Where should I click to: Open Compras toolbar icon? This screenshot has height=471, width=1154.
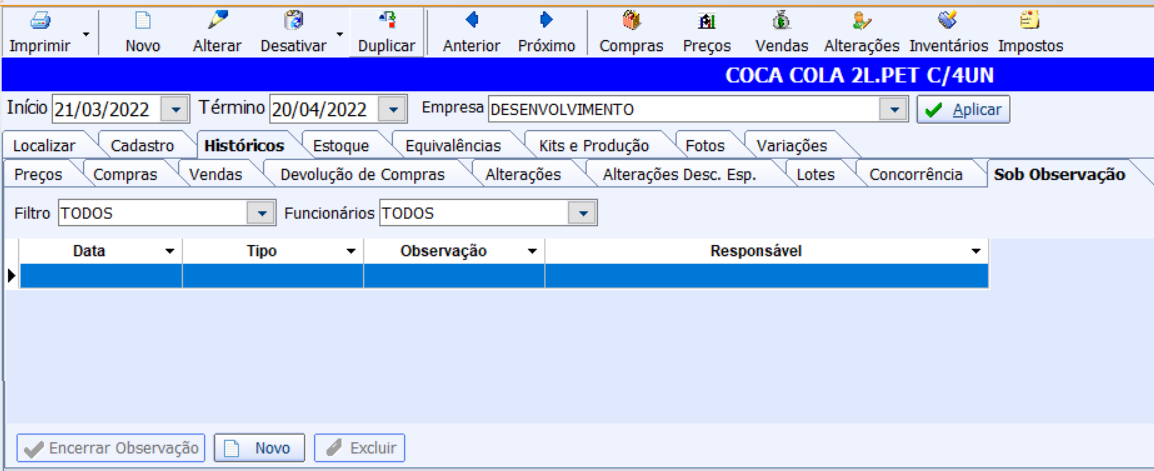pos(631,20)
